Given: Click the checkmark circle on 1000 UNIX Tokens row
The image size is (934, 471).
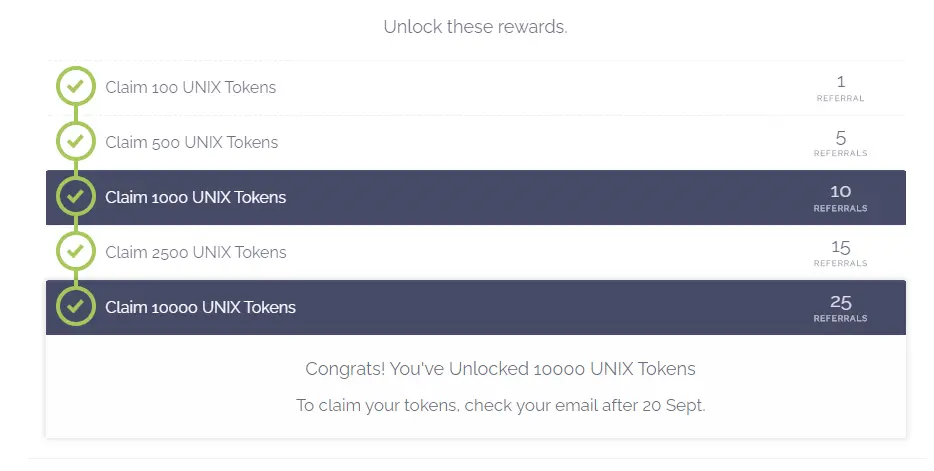Looking at the screenshot, I should click(x=76, y=196).
